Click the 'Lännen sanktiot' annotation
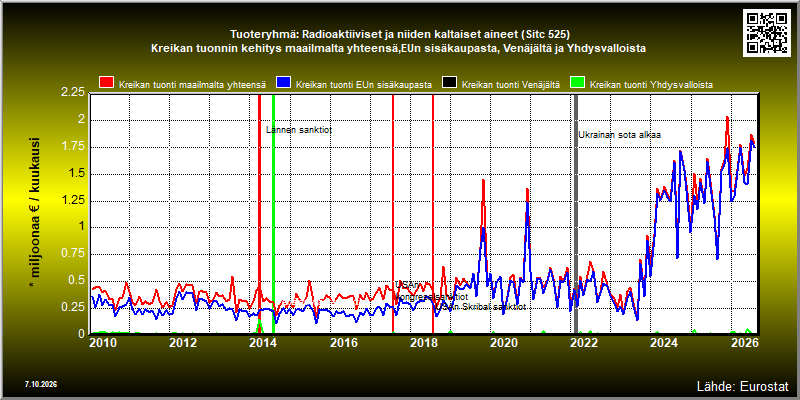 (x=299, y=130)
